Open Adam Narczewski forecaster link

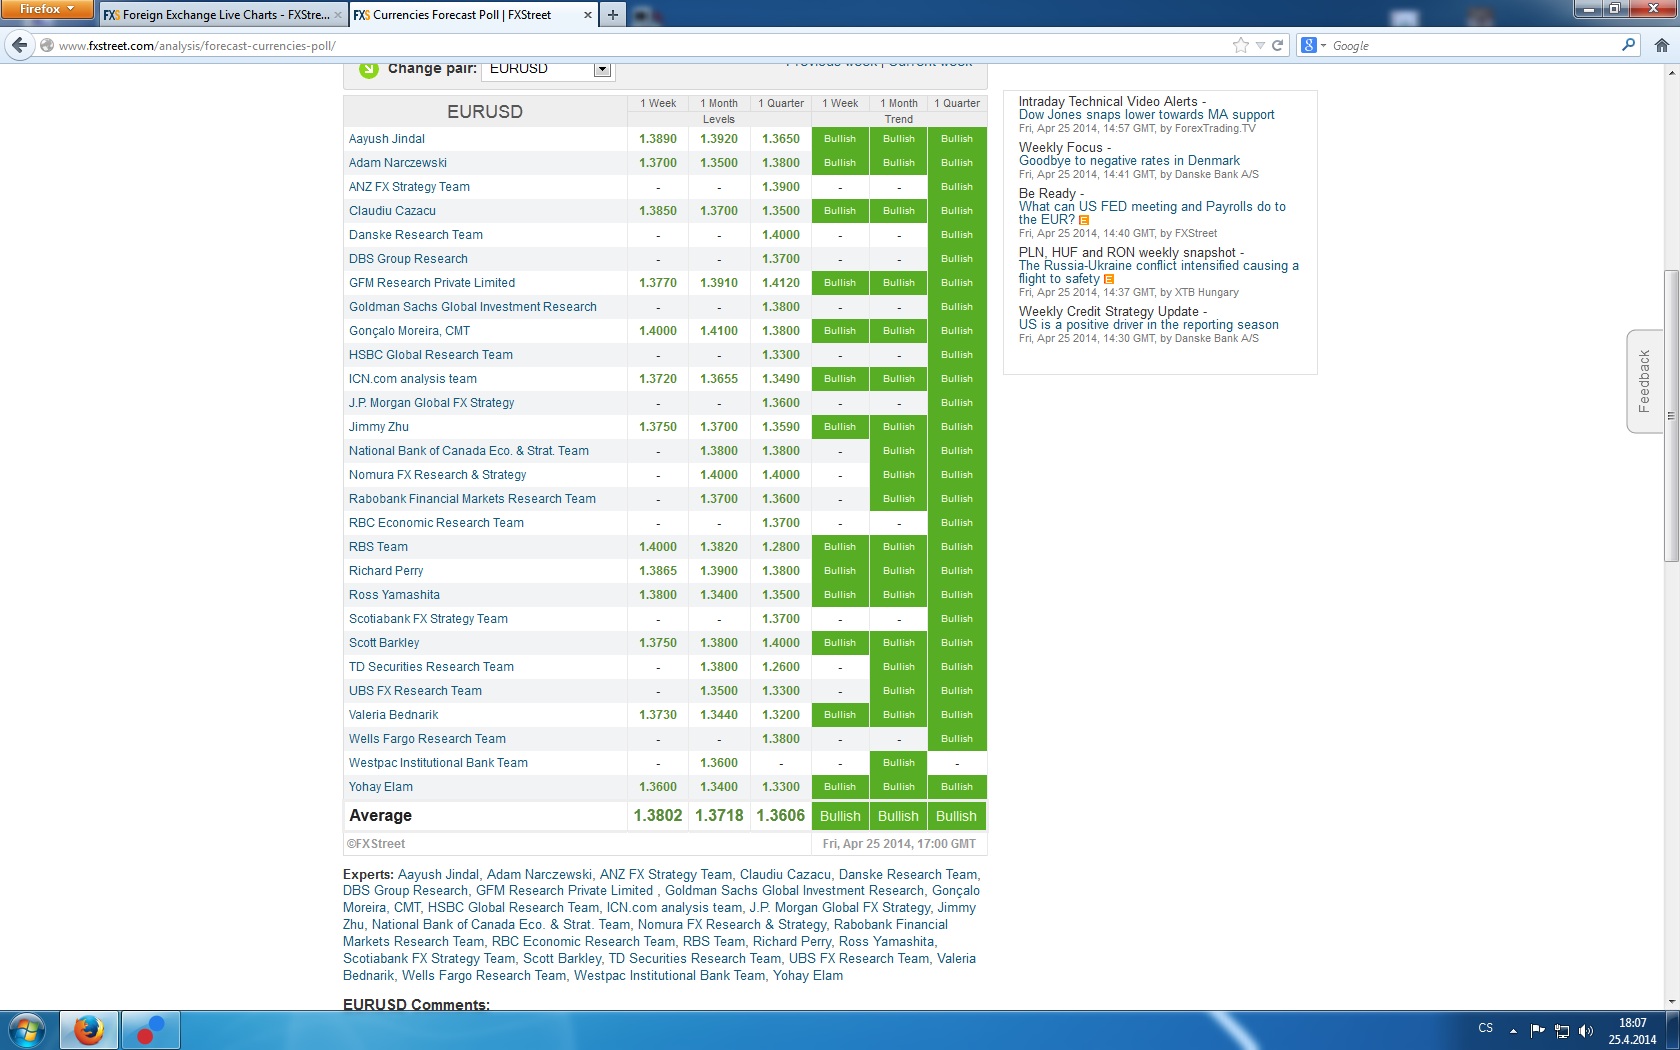click(x=397, y=163)
